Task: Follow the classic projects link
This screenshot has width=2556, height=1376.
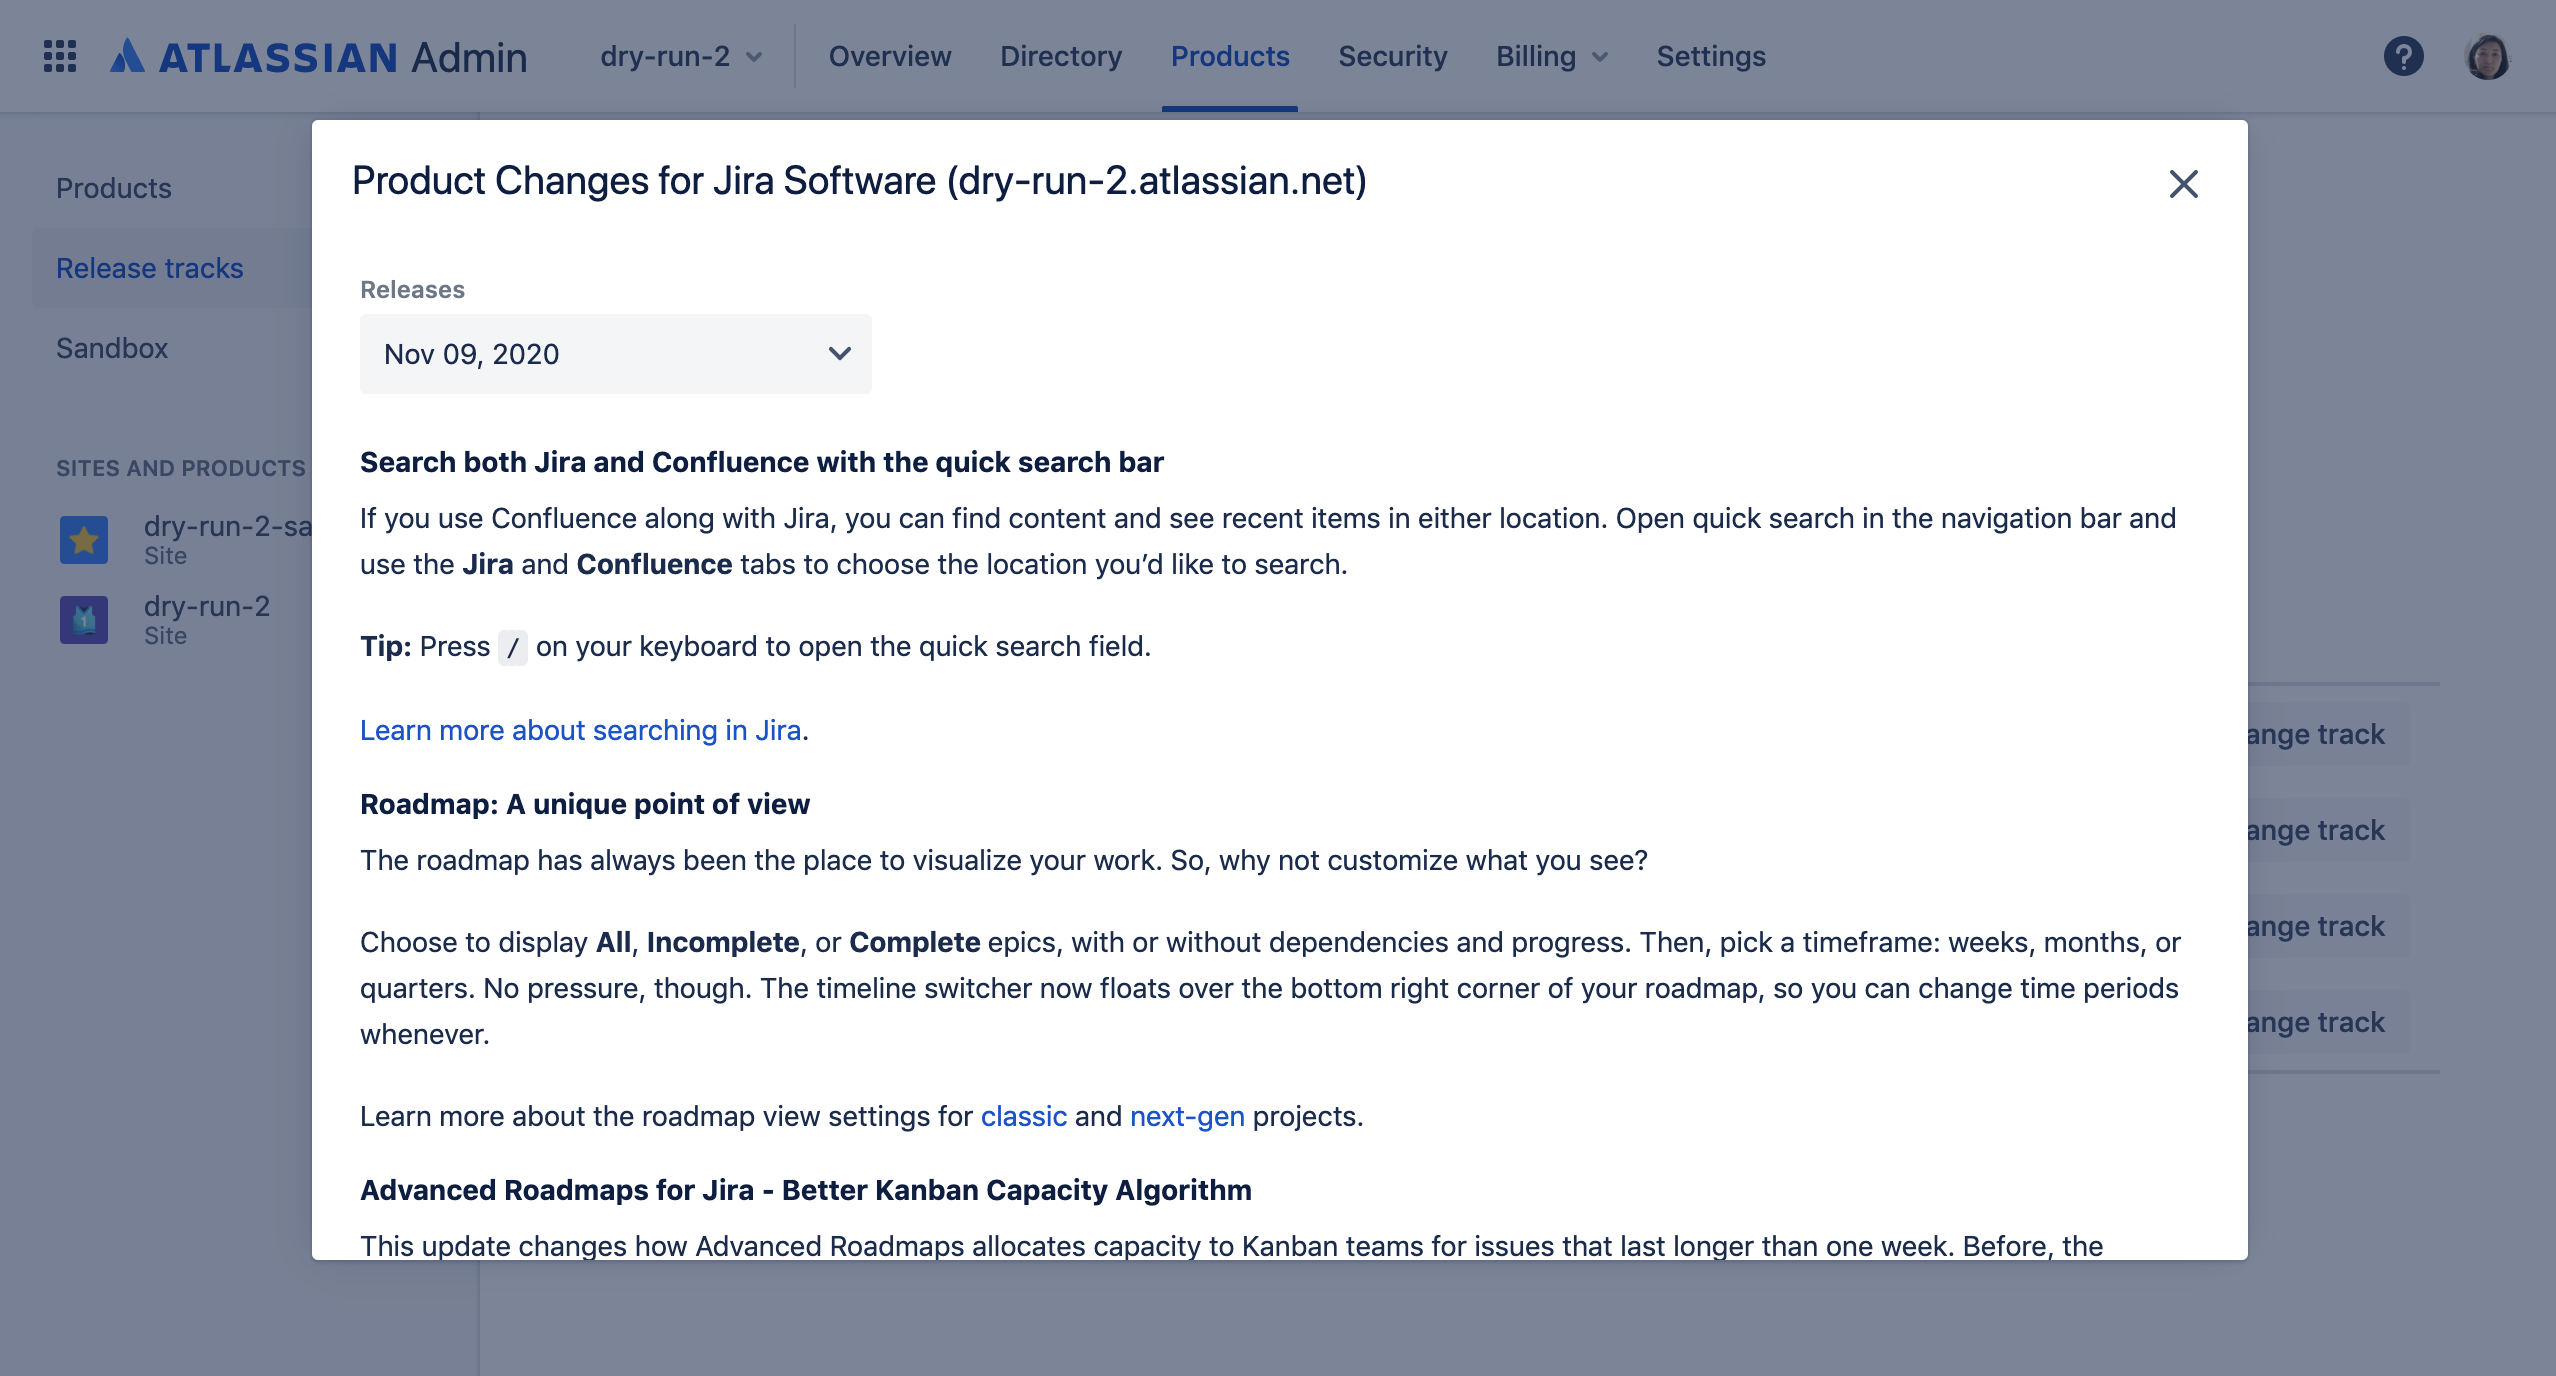Action: 1024,1116
